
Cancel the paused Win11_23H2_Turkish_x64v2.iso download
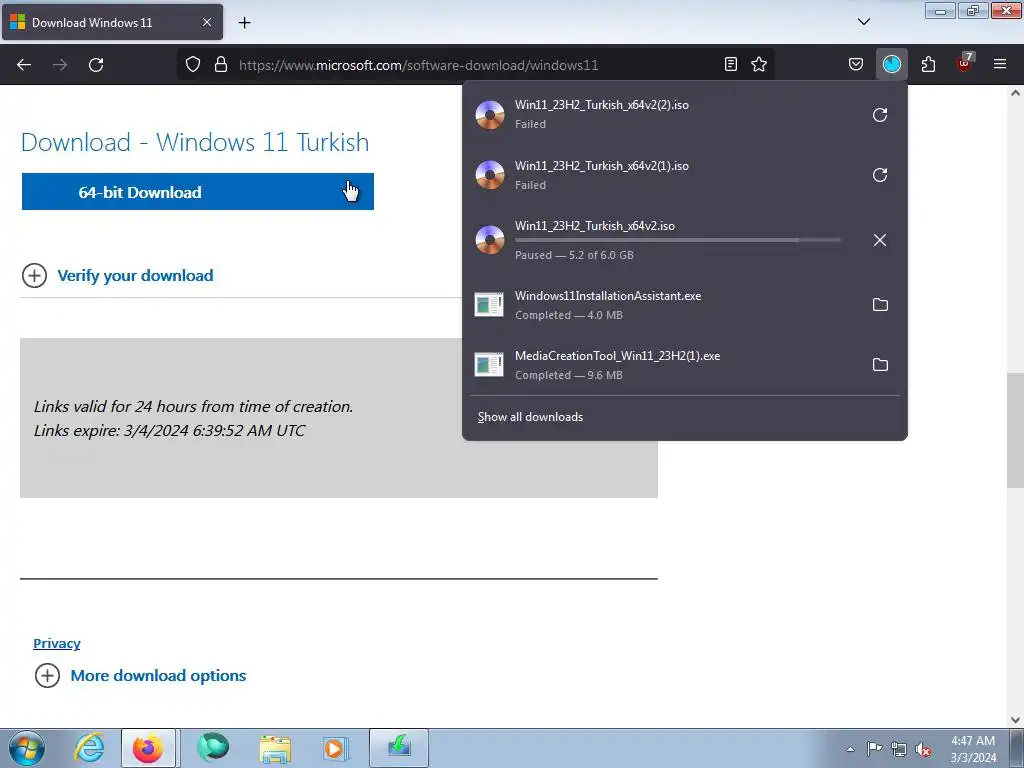(x=880, y=240)
